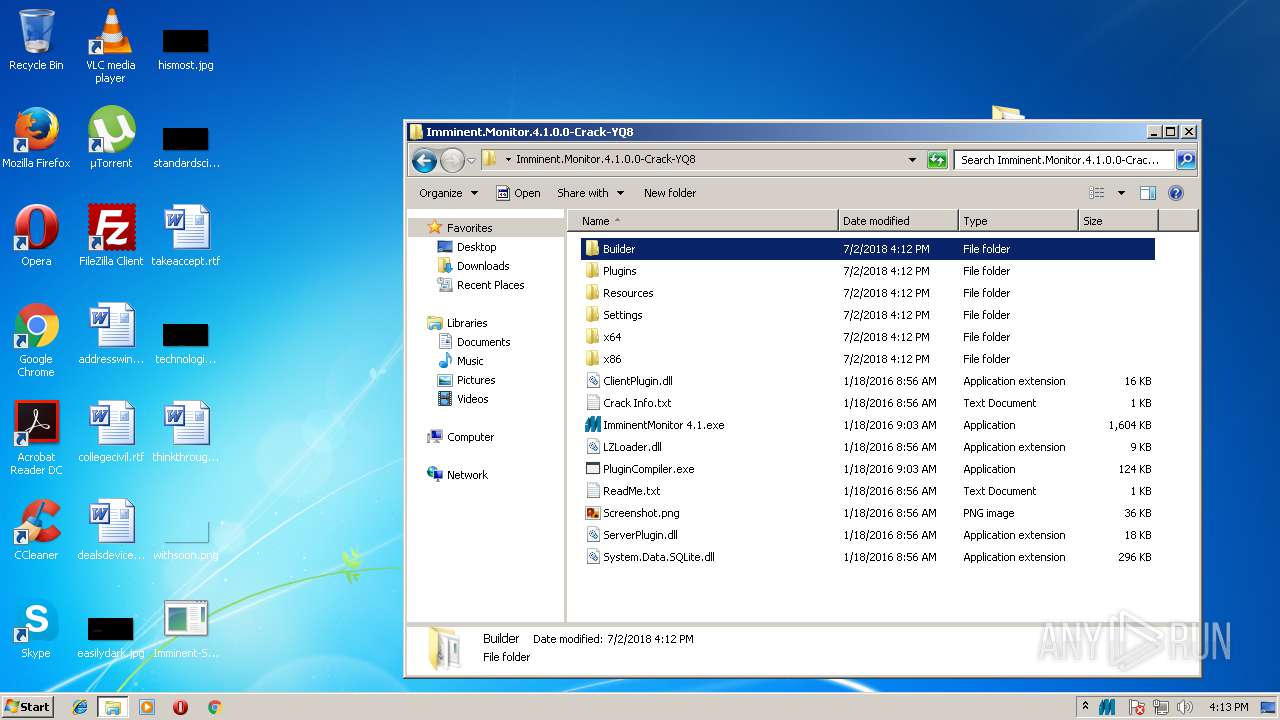Click the New folder button

pyautogui.click(x=670, y=193)
